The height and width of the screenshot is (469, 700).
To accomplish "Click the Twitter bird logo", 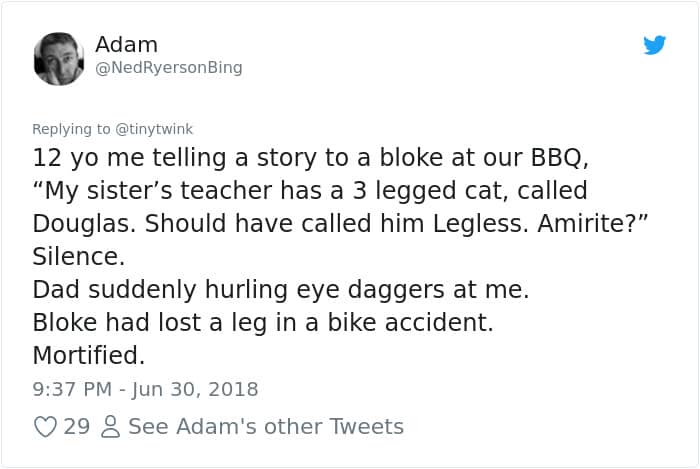I will click(x=654, y=46).
